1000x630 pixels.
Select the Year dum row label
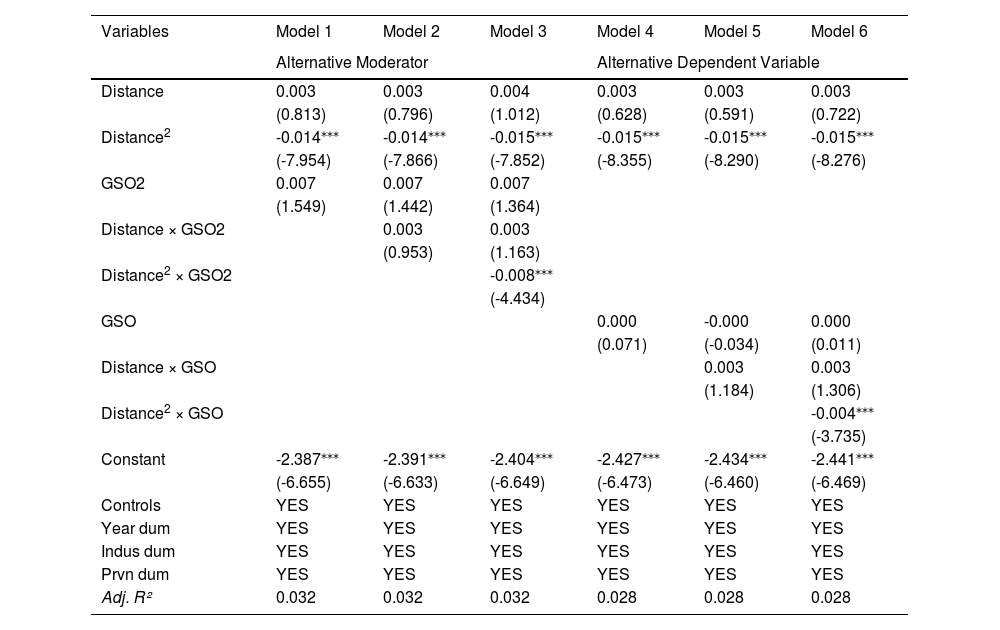coord(135,528)
